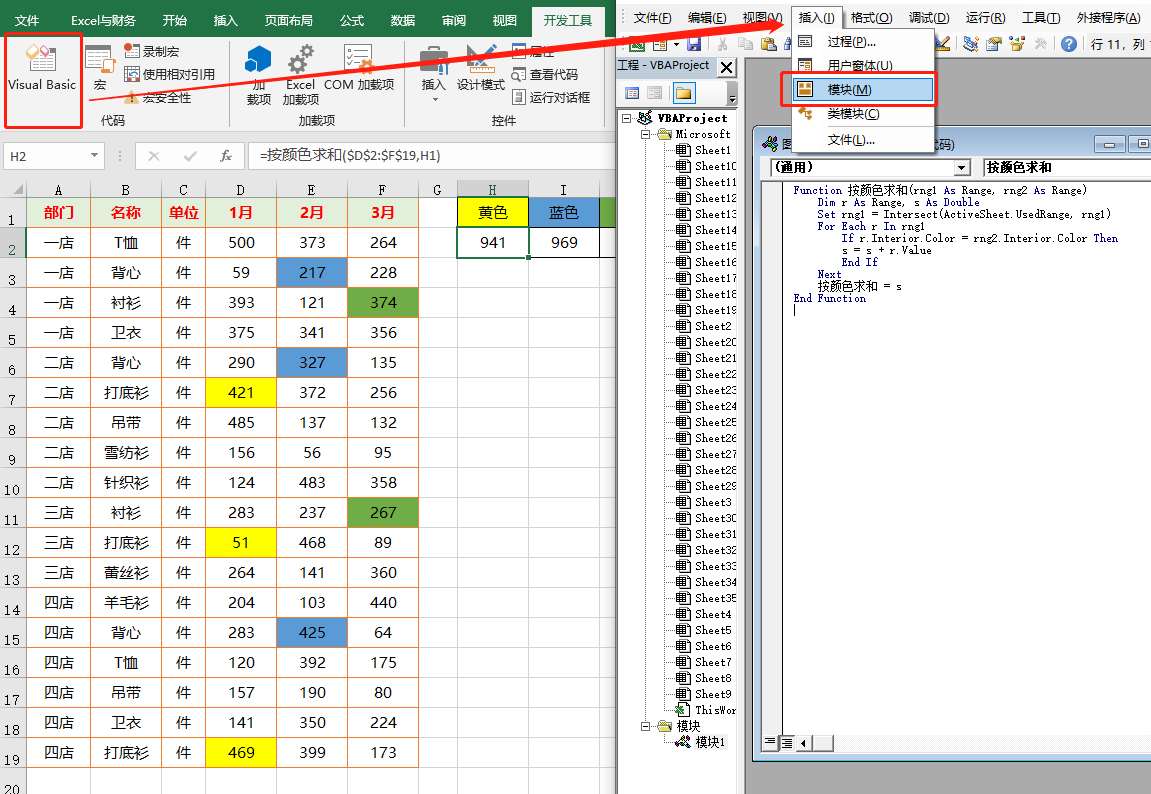The height and width of the screenshot is (794, 1151).
Task: Open the 按颜色求和 procedure combo box
Action: (x=1067, y=167)
